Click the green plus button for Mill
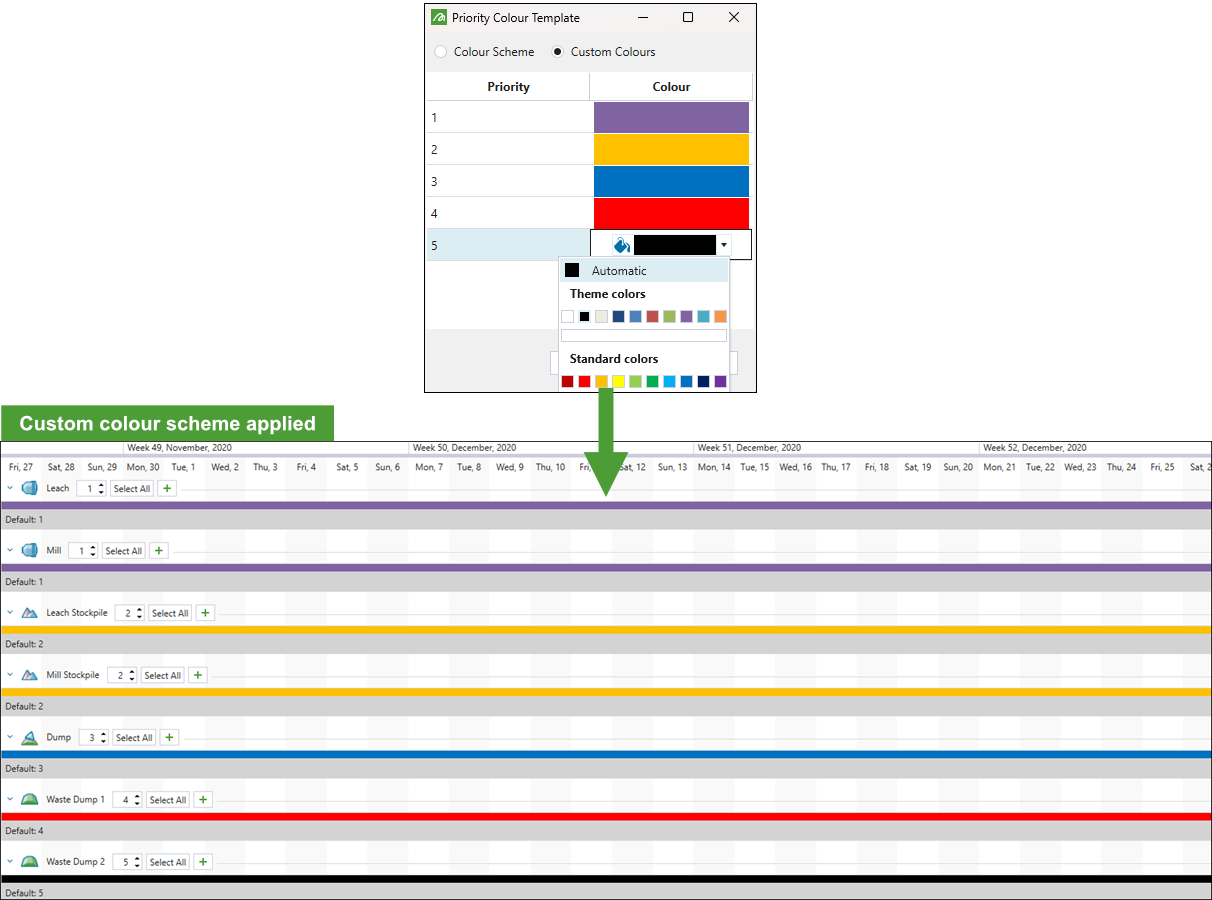 click(x=159, y=551)
